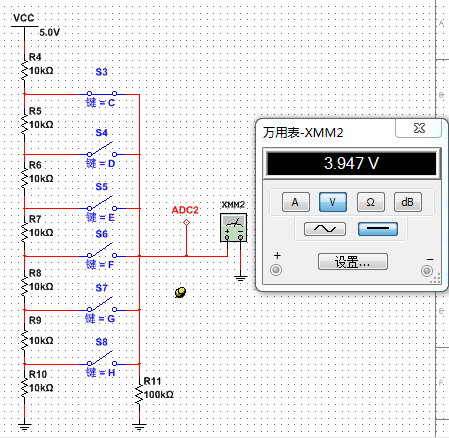Open multimeter settings with 设置... button

point(353,262)
